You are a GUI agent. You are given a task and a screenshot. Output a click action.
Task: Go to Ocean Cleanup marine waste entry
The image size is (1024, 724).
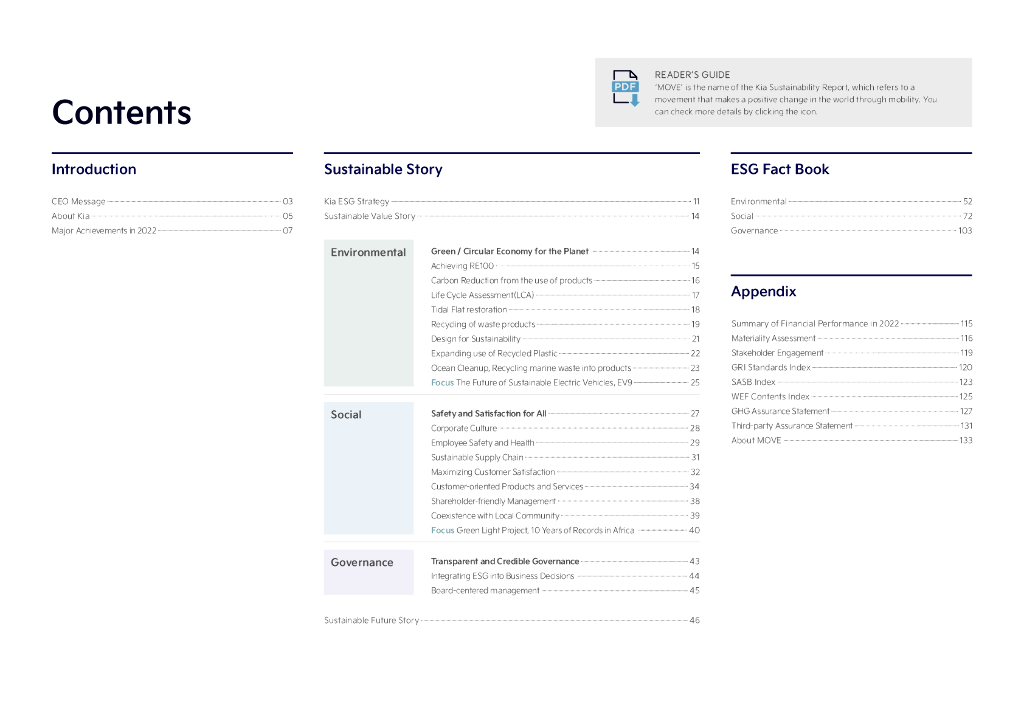tap(565, 368)
